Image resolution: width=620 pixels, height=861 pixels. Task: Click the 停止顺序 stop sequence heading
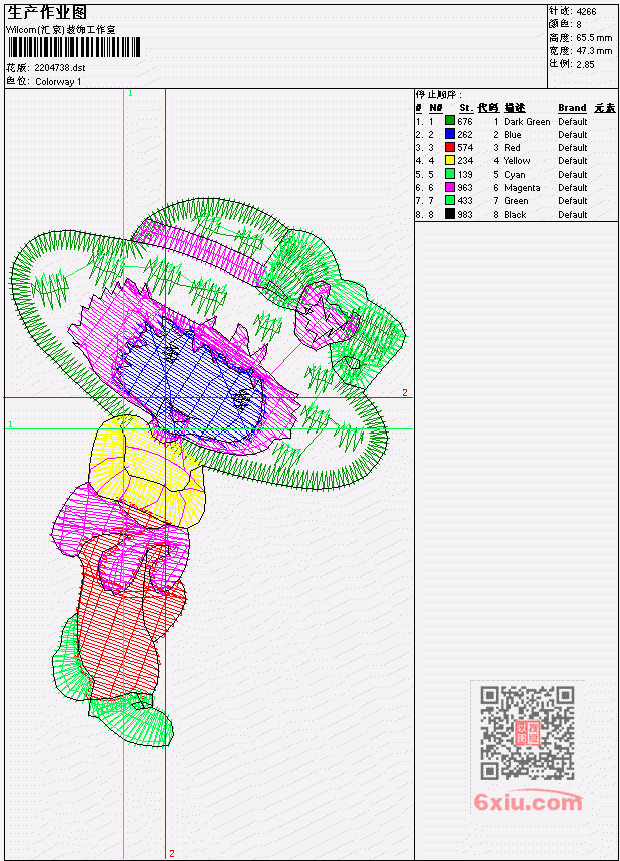pos(438,94)
